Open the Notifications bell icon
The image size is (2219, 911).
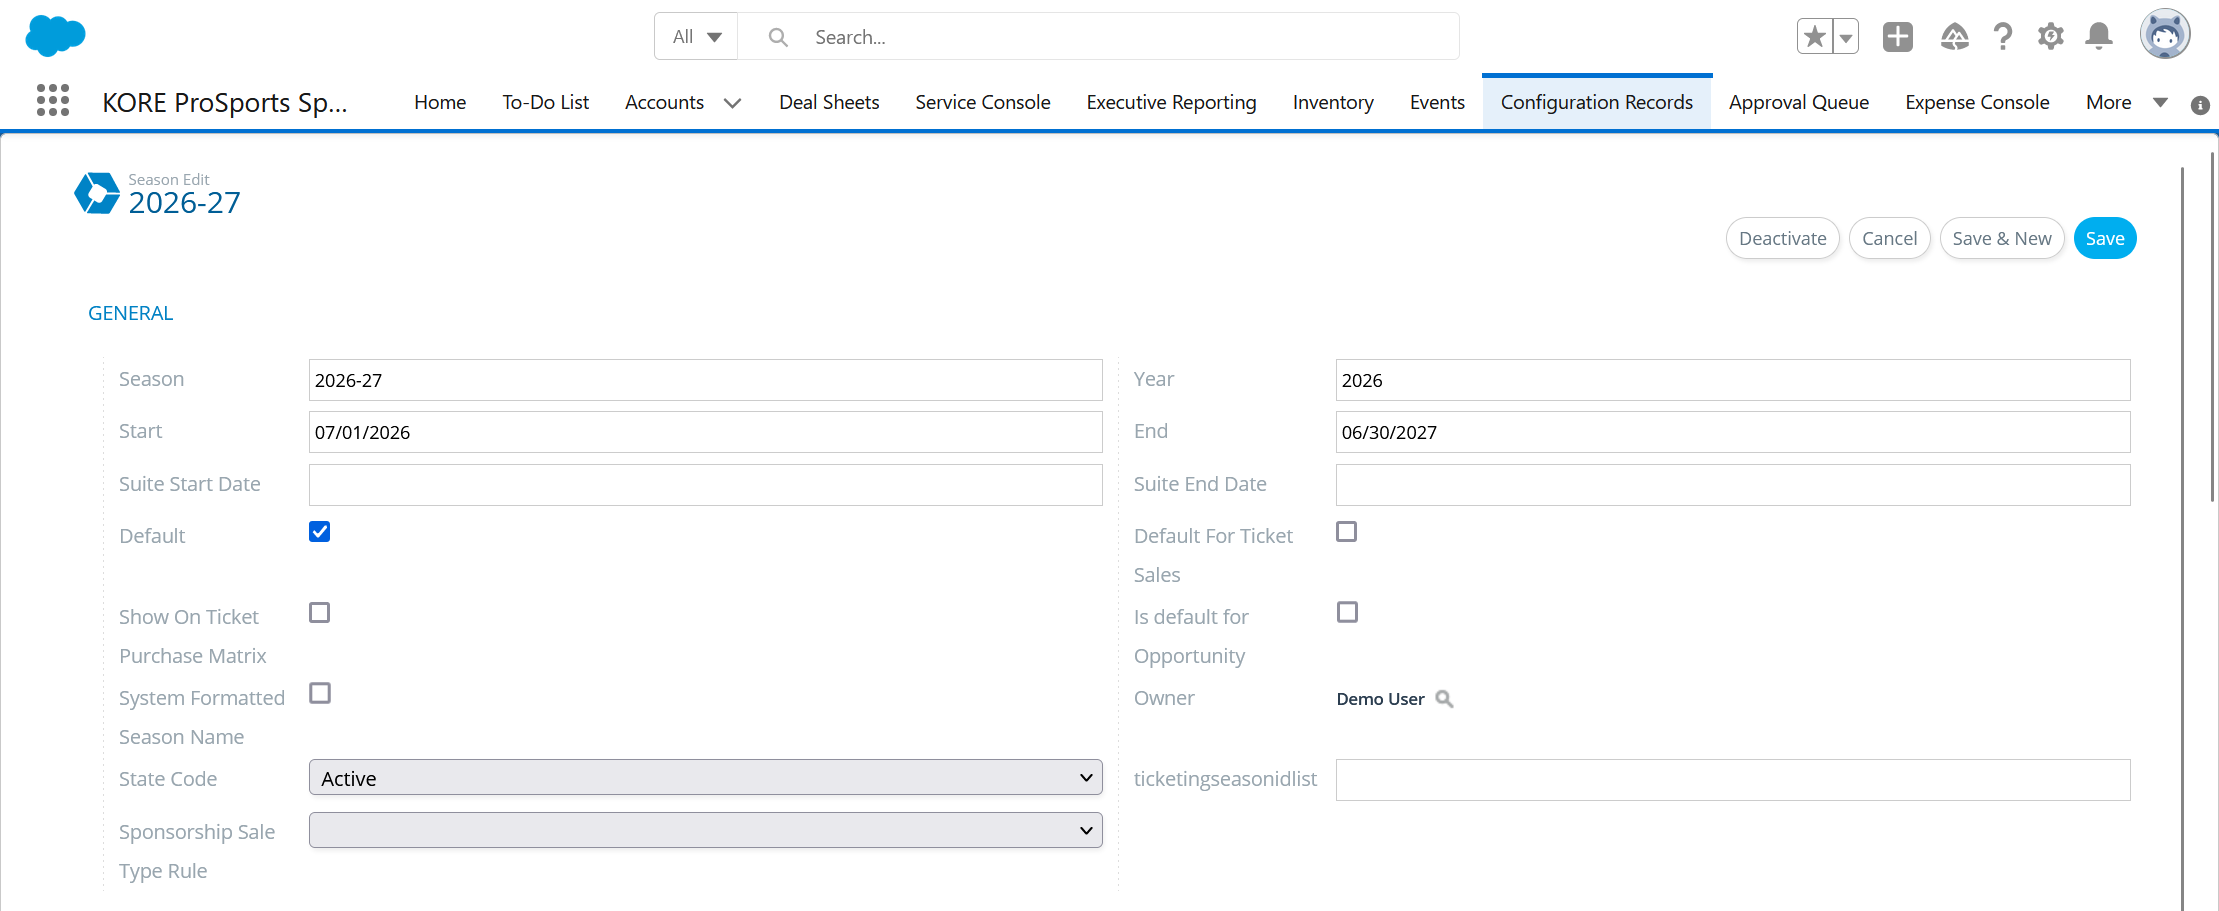[2099, 37]
